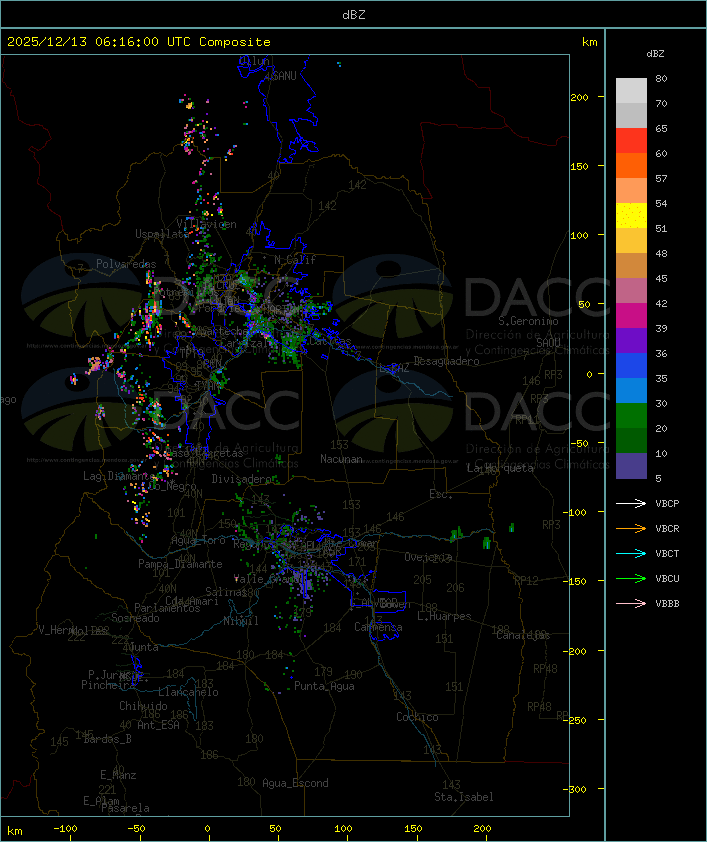Click the 'L.Huarpes' map label
707x842 pixels.
444,616
